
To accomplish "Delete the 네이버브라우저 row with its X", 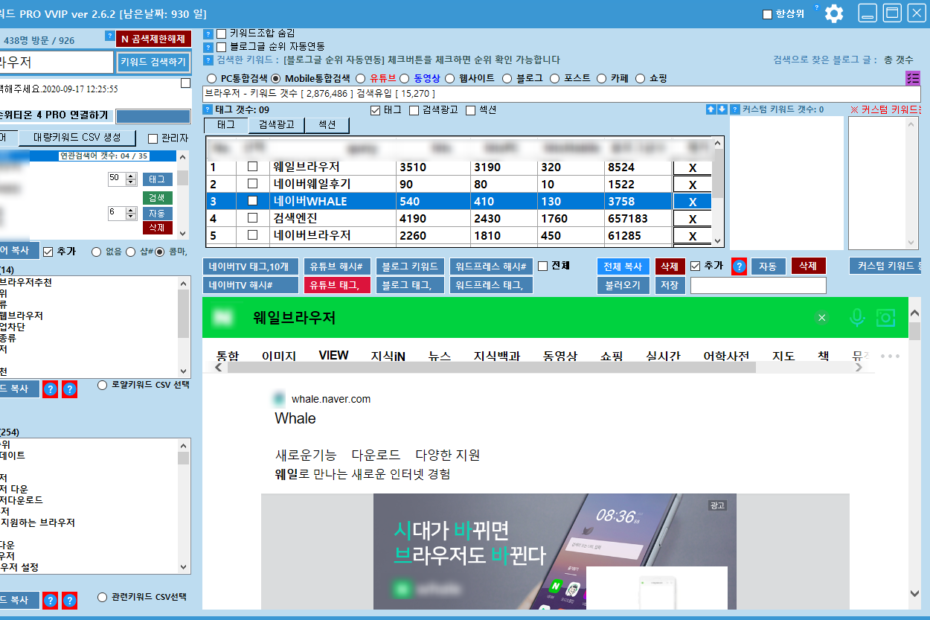I will pyautogui.click(x=692, y=236).
